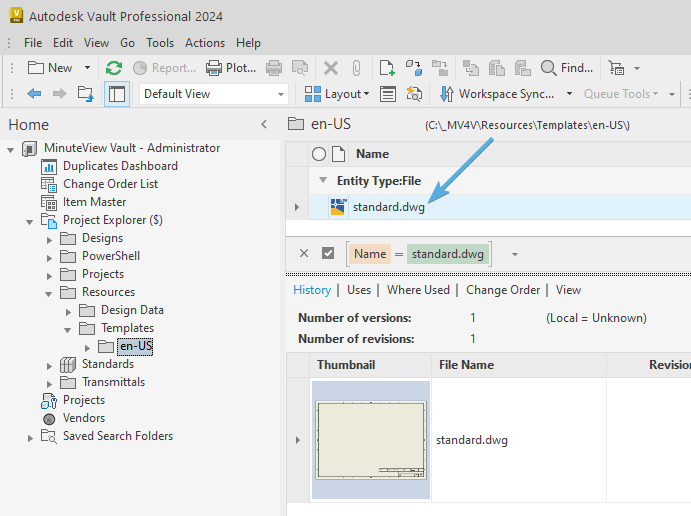Go back with the blue left arrow
The width and height of the screenshot is (691, 516).
(34, 93)
